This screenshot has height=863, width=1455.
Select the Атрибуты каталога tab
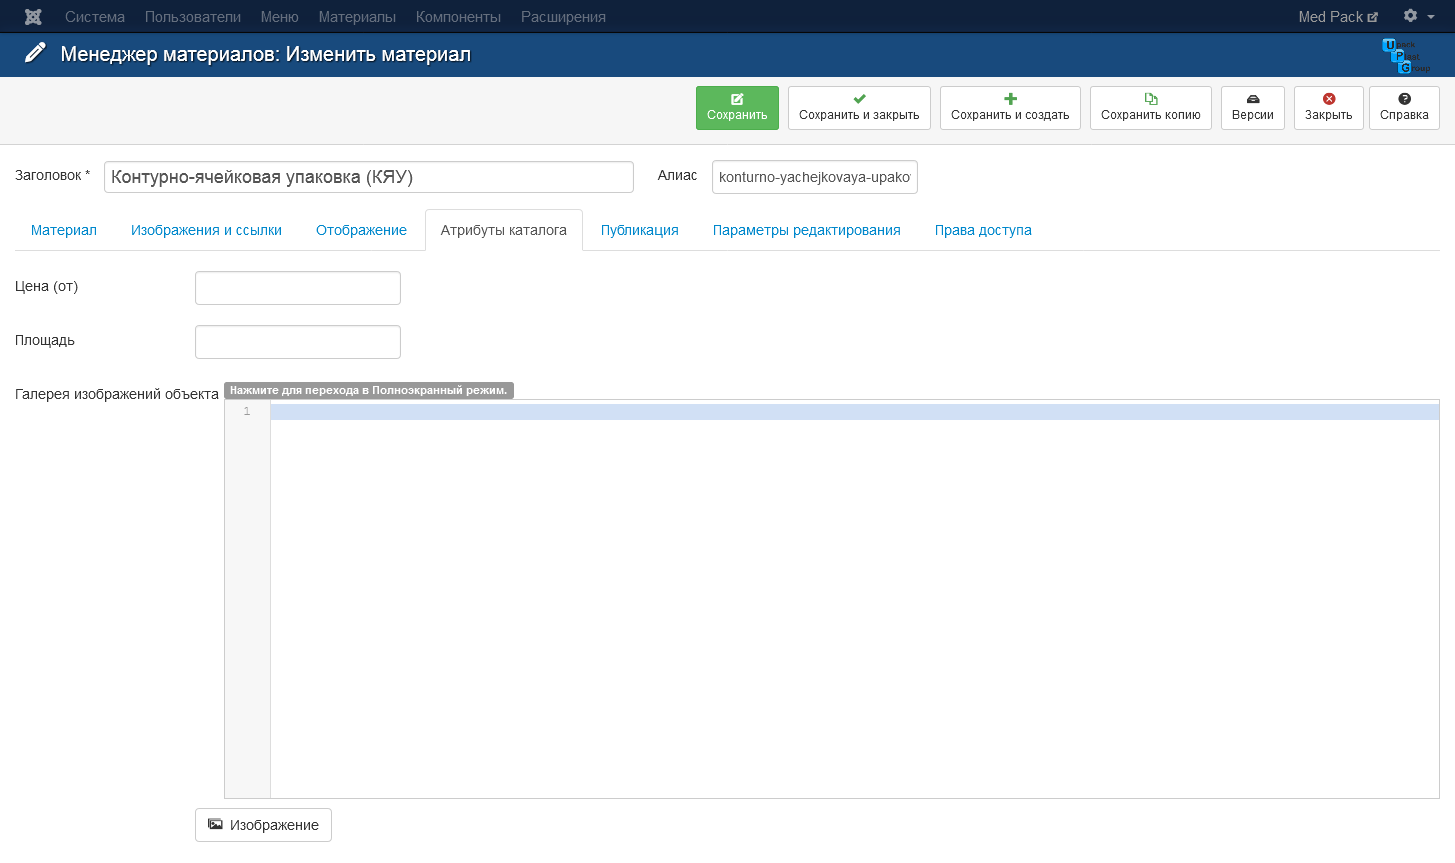click(504, 230)
